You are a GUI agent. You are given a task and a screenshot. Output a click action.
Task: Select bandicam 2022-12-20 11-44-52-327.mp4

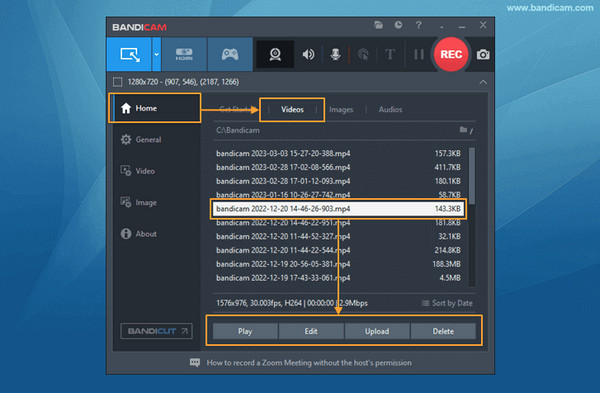pyautogui.click(x=338, y=236)
